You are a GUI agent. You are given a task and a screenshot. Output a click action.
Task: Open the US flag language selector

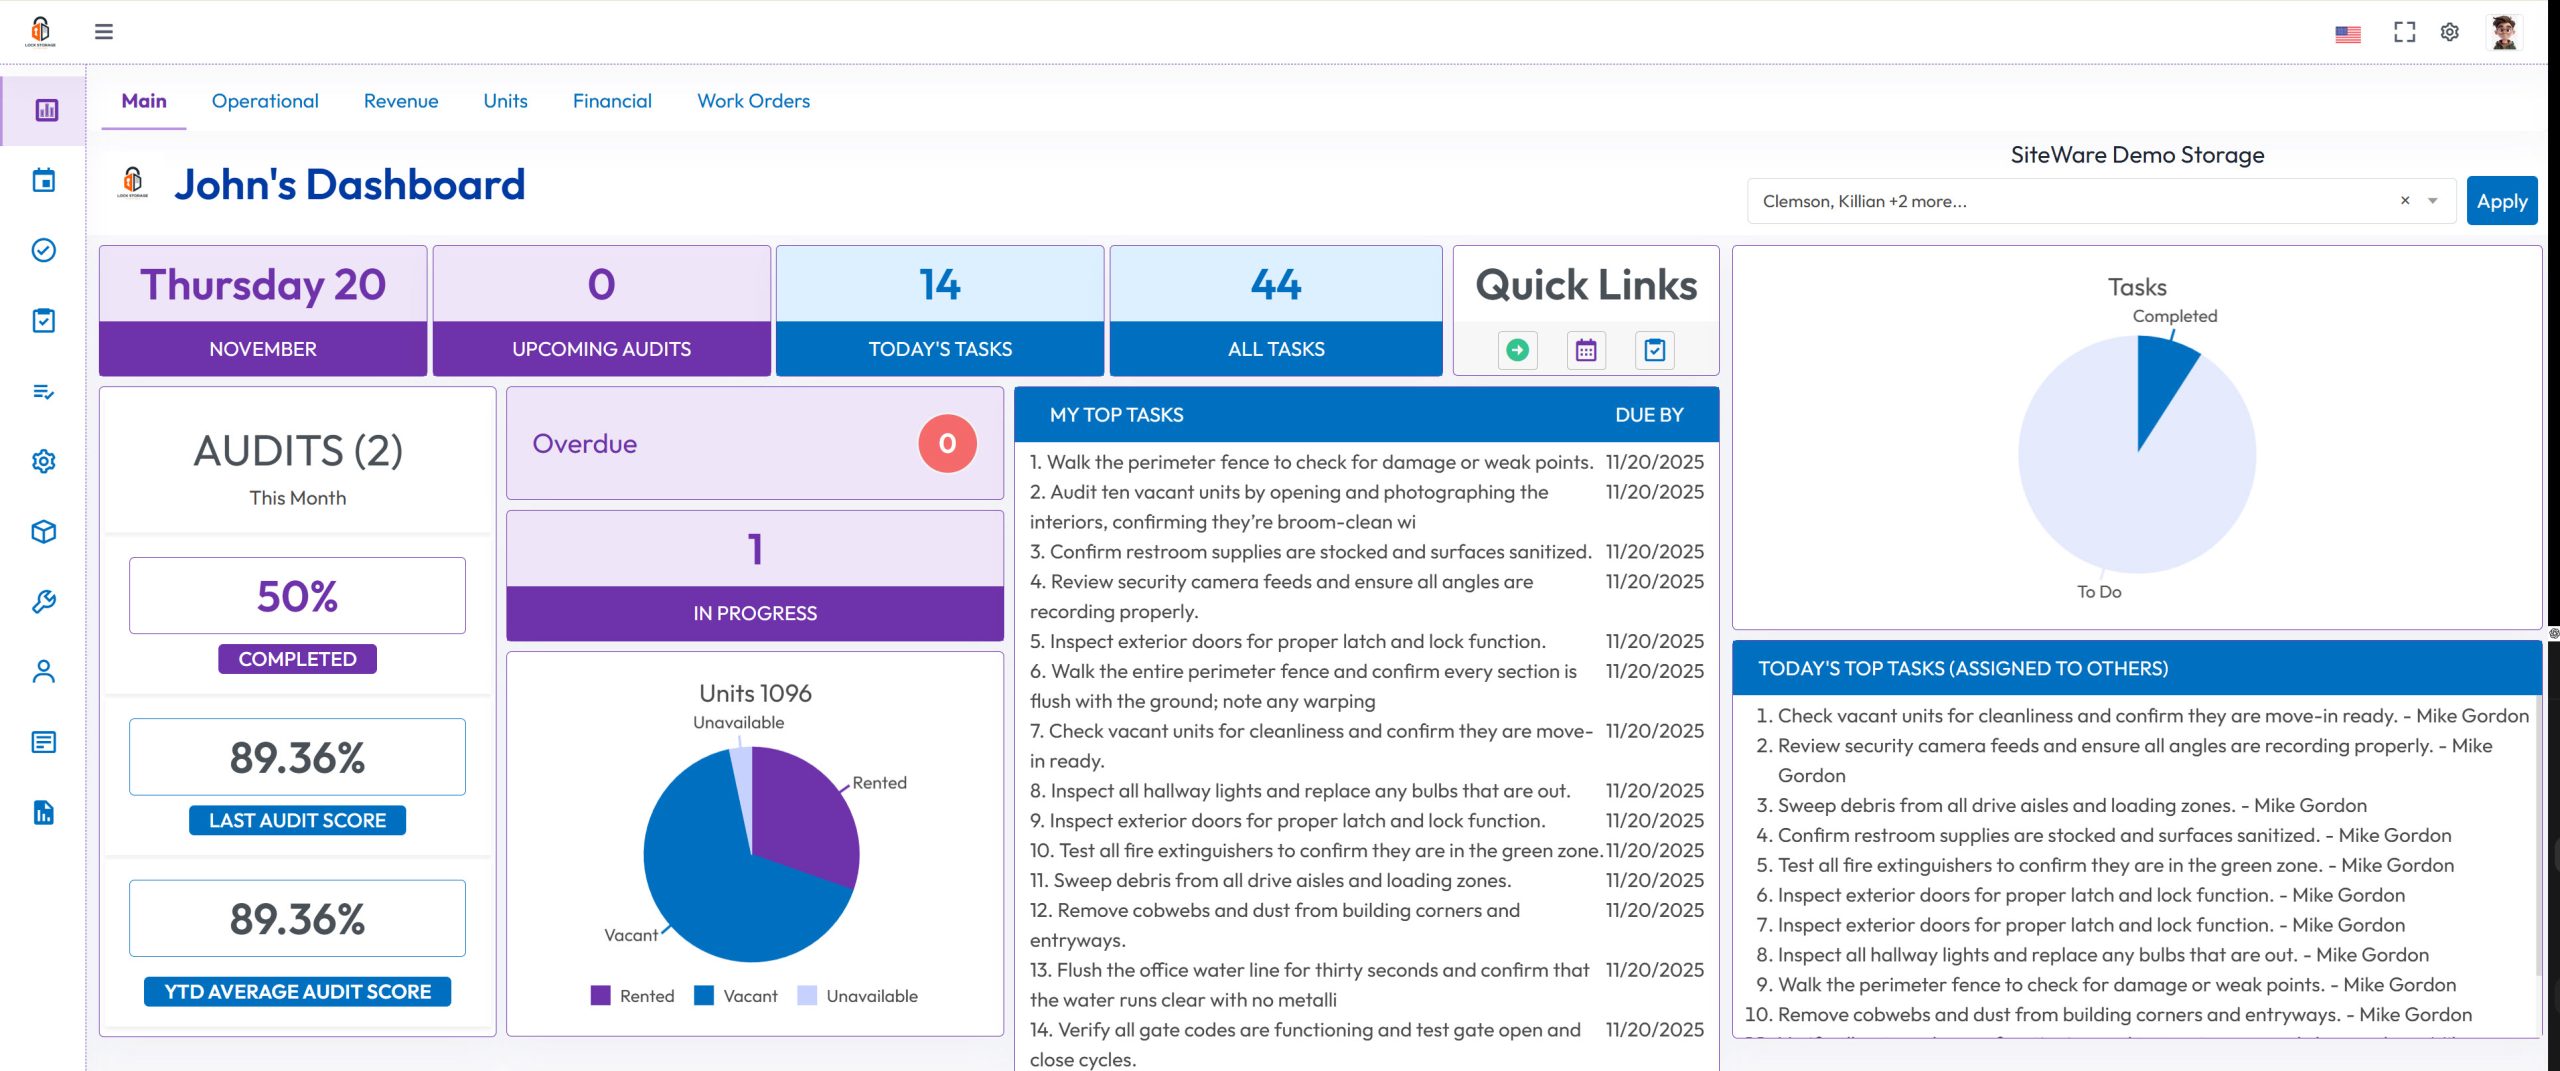[x=2348, y=34]
